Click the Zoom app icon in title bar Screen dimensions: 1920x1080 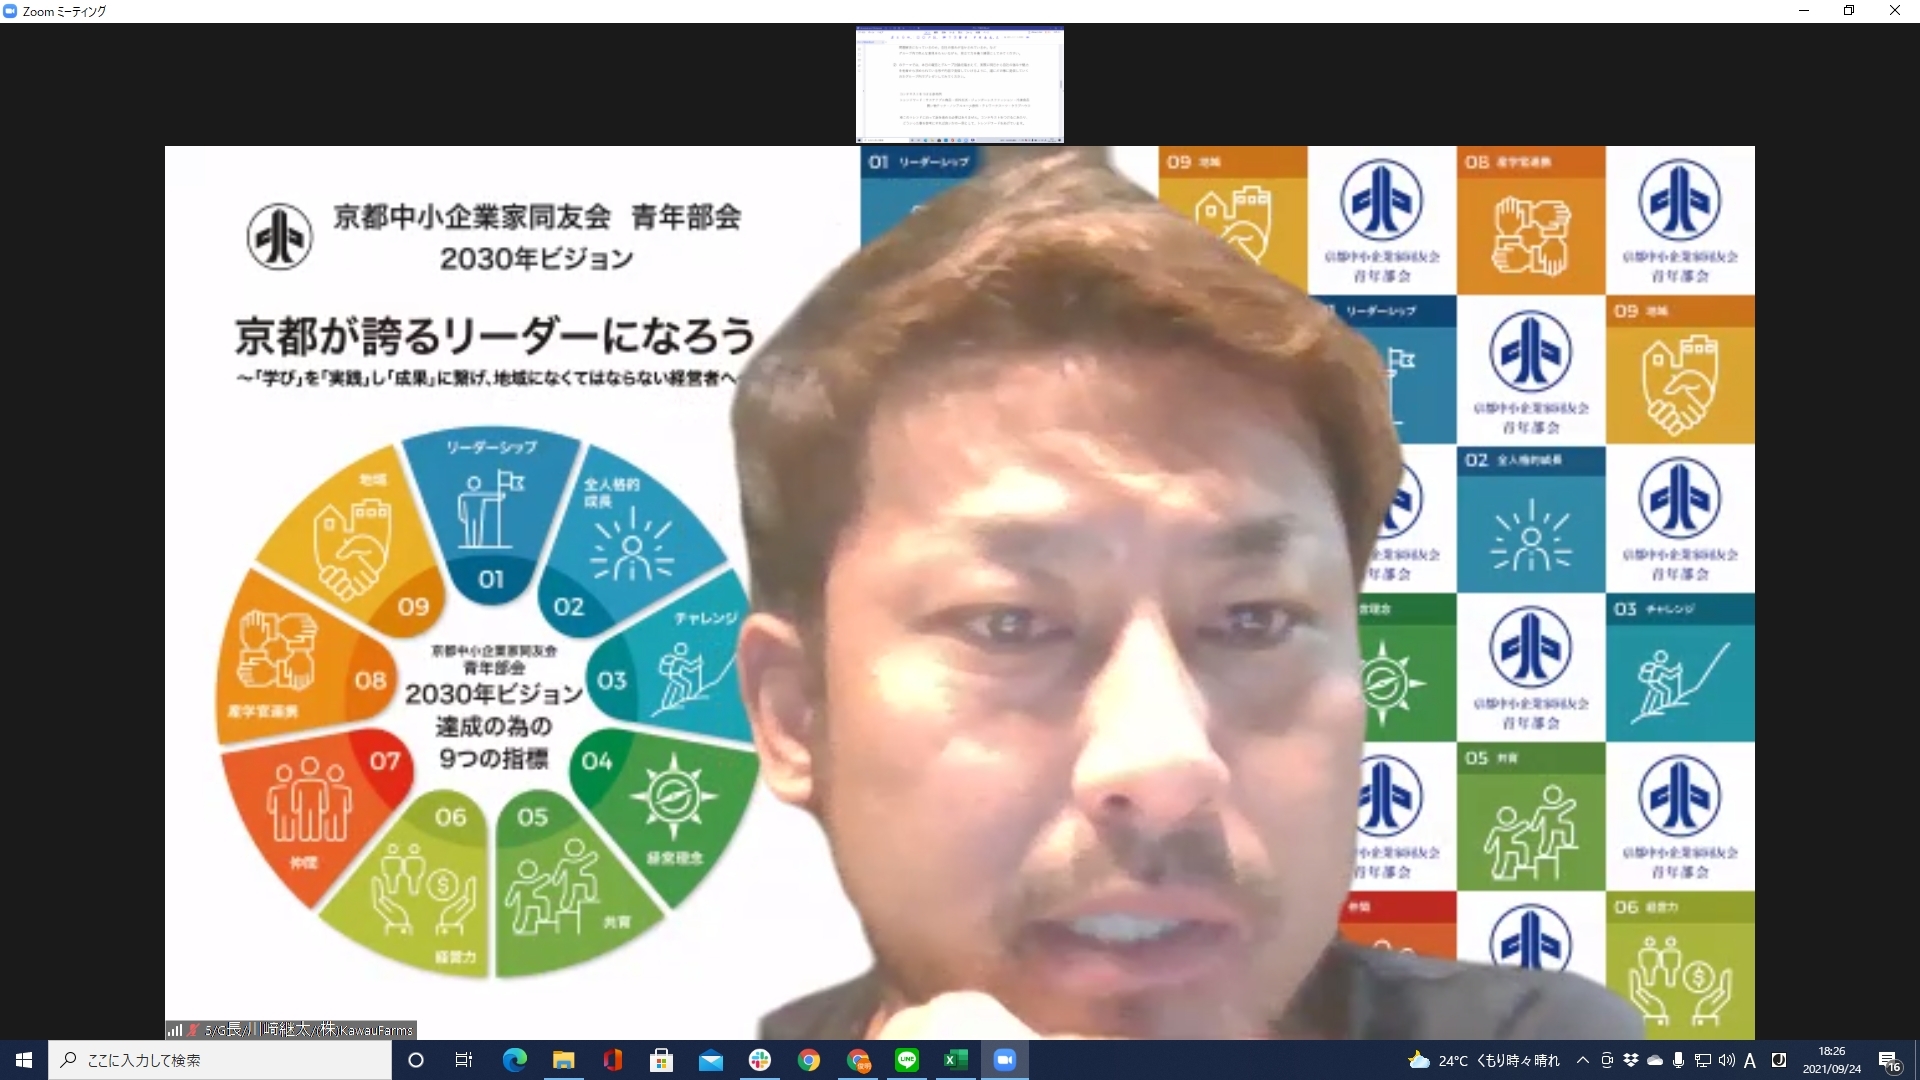point(11,11)
